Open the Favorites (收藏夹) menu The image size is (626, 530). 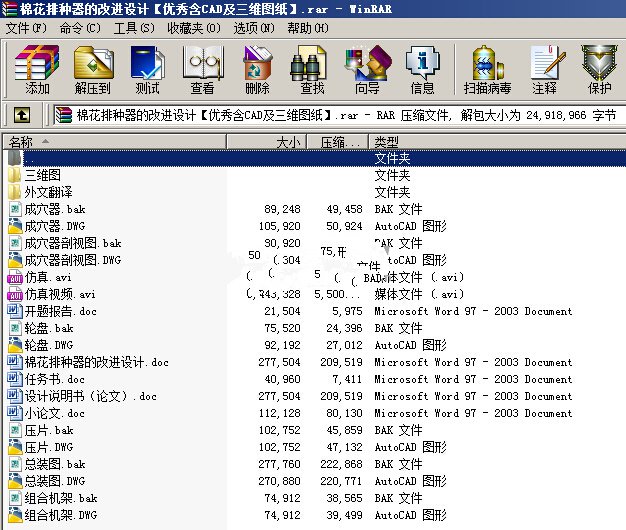coord(194,28)
